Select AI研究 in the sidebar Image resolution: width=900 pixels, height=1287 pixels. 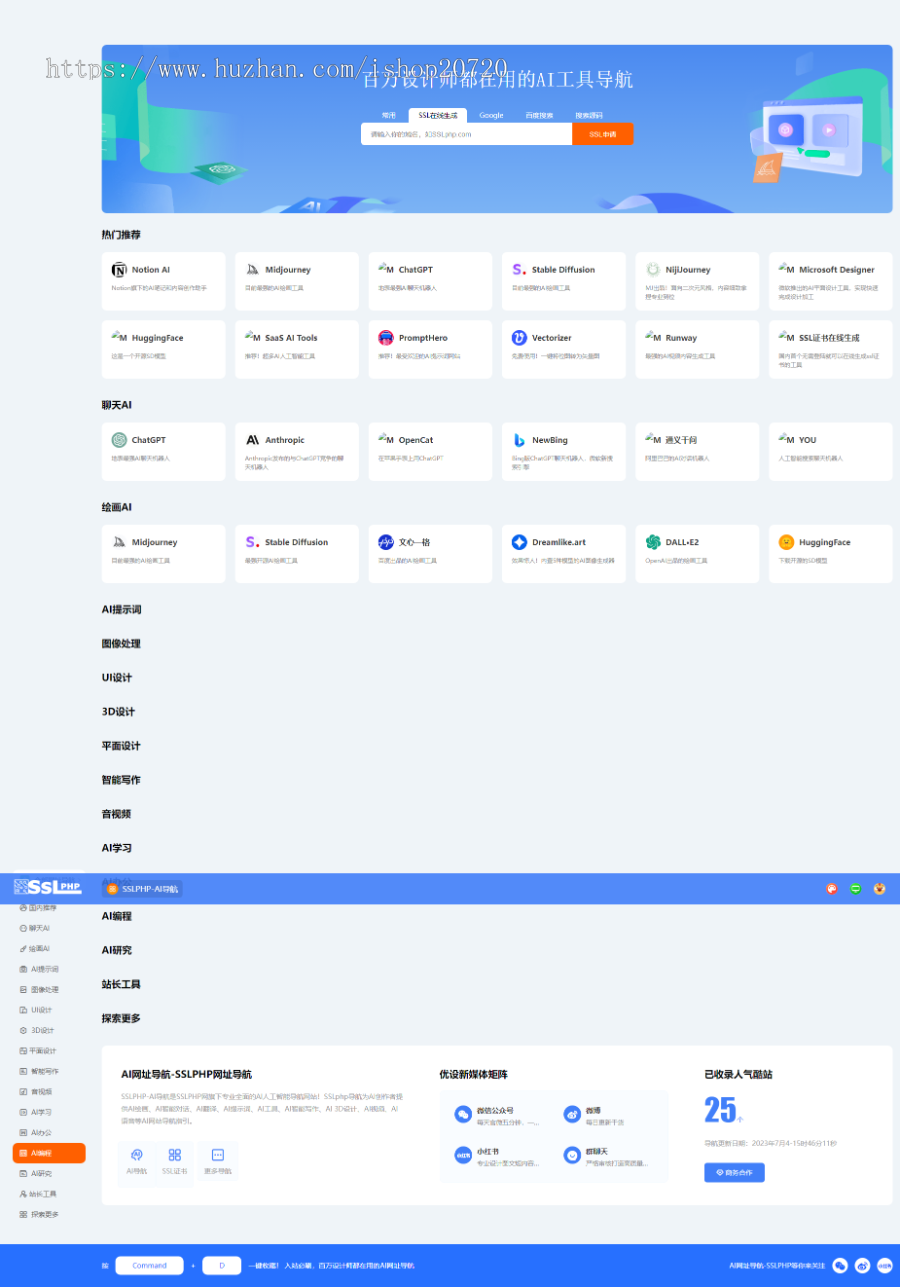point(48,1173)
